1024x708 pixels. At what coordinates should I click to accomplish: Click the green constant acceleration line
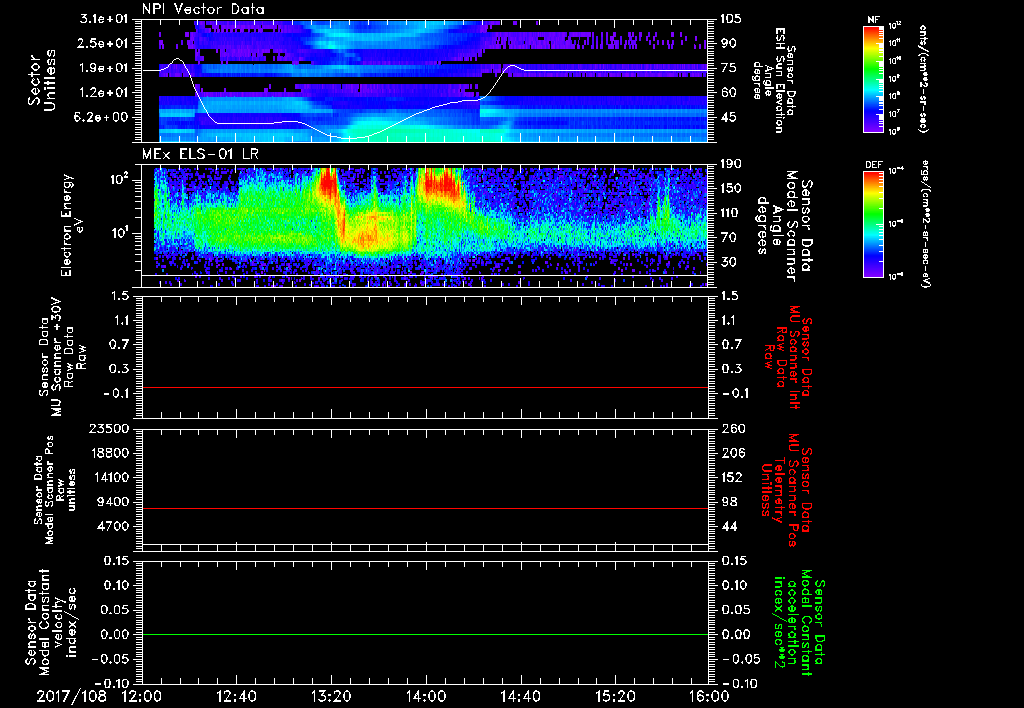(425, 634)
